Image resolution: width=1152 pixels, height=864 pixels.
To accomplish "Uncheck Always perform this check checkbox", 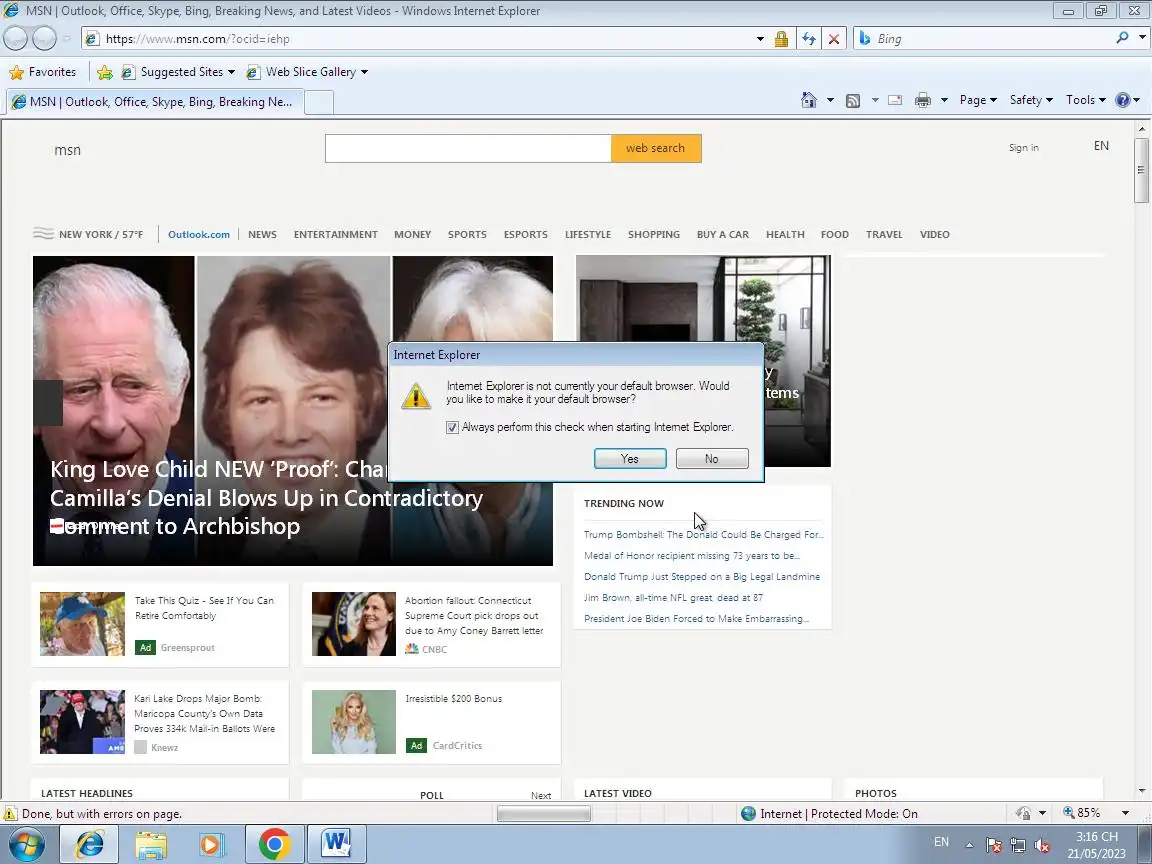I will [x=452, y=428].
